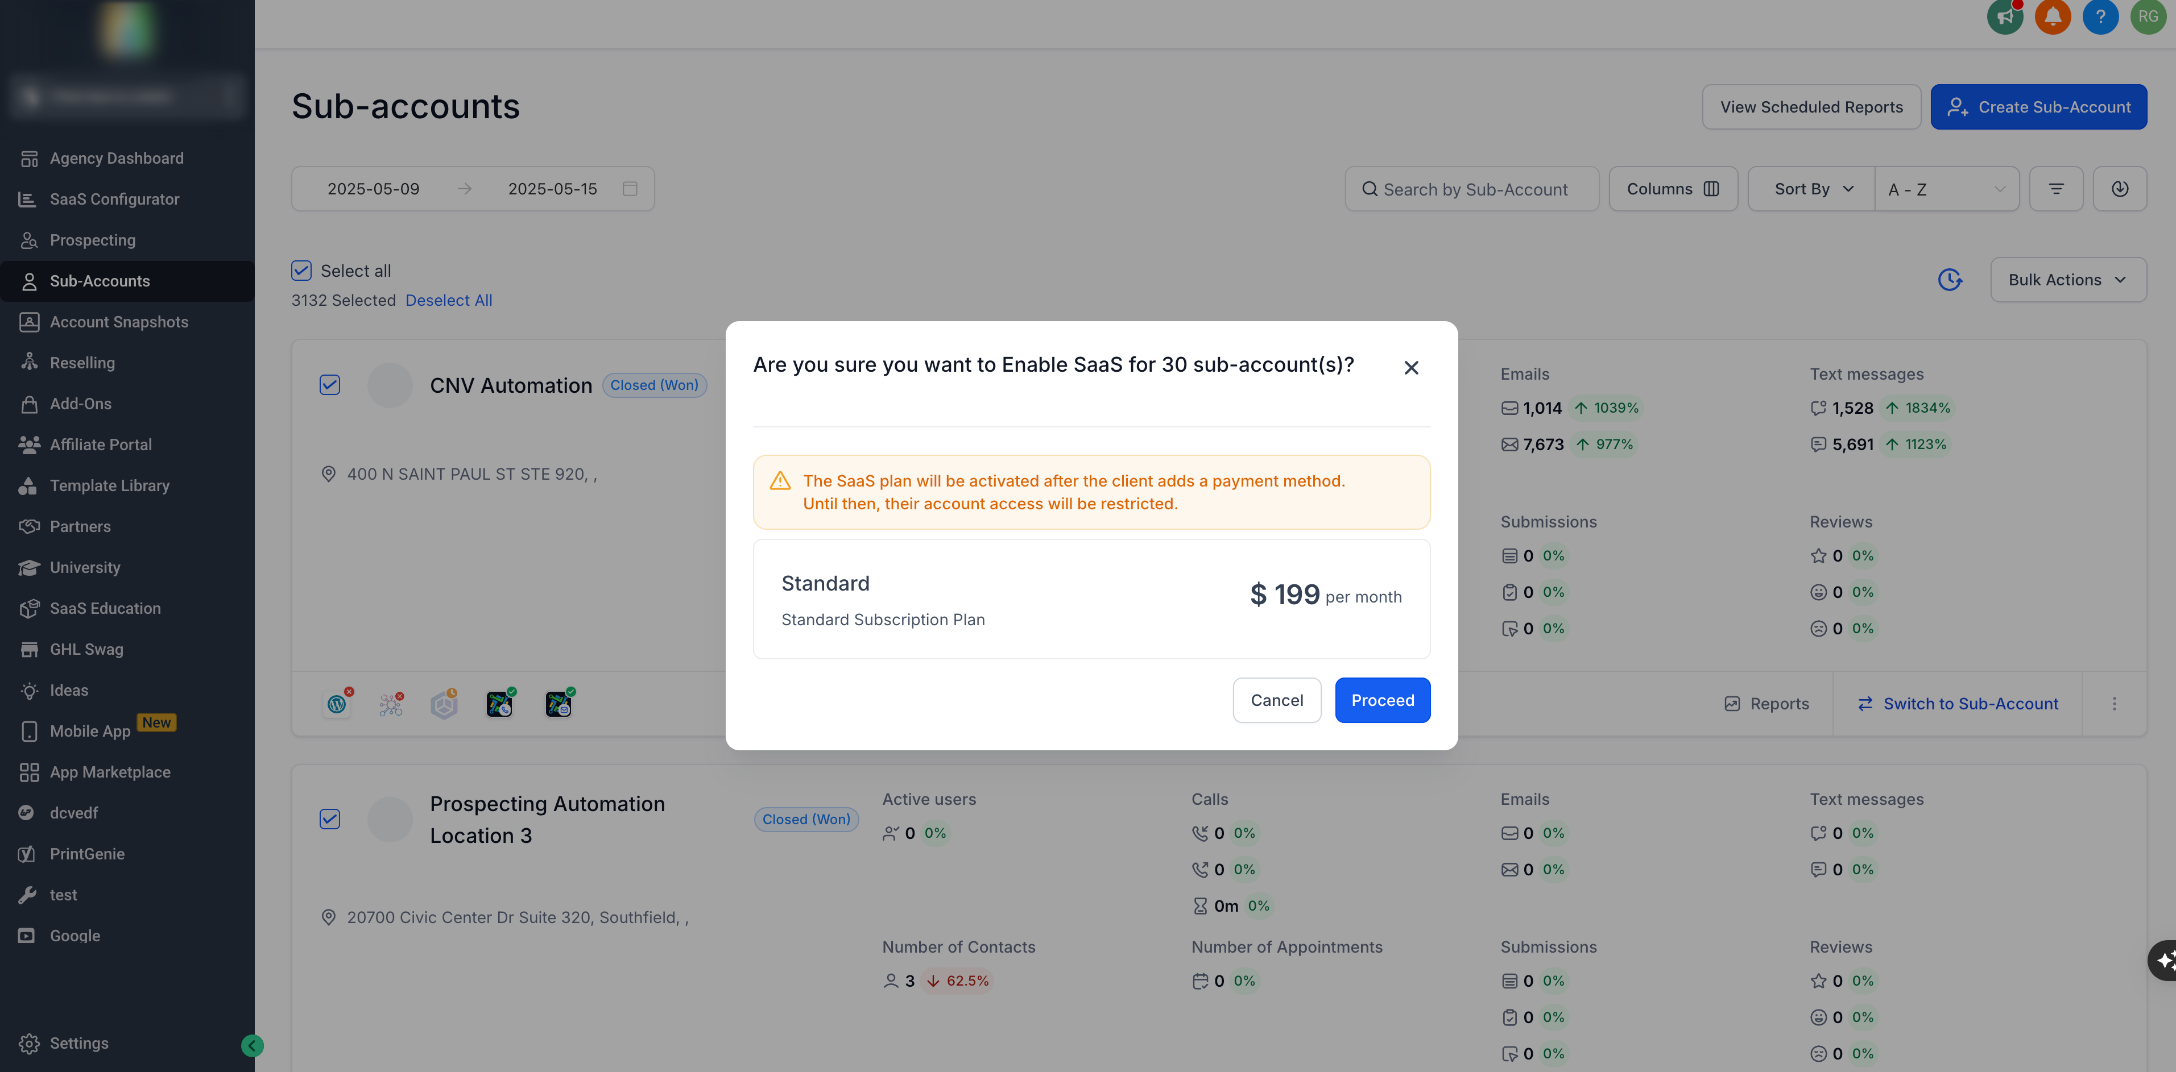
Task: Collapse the sidebar with green arrow
Action: (252, 1045)
